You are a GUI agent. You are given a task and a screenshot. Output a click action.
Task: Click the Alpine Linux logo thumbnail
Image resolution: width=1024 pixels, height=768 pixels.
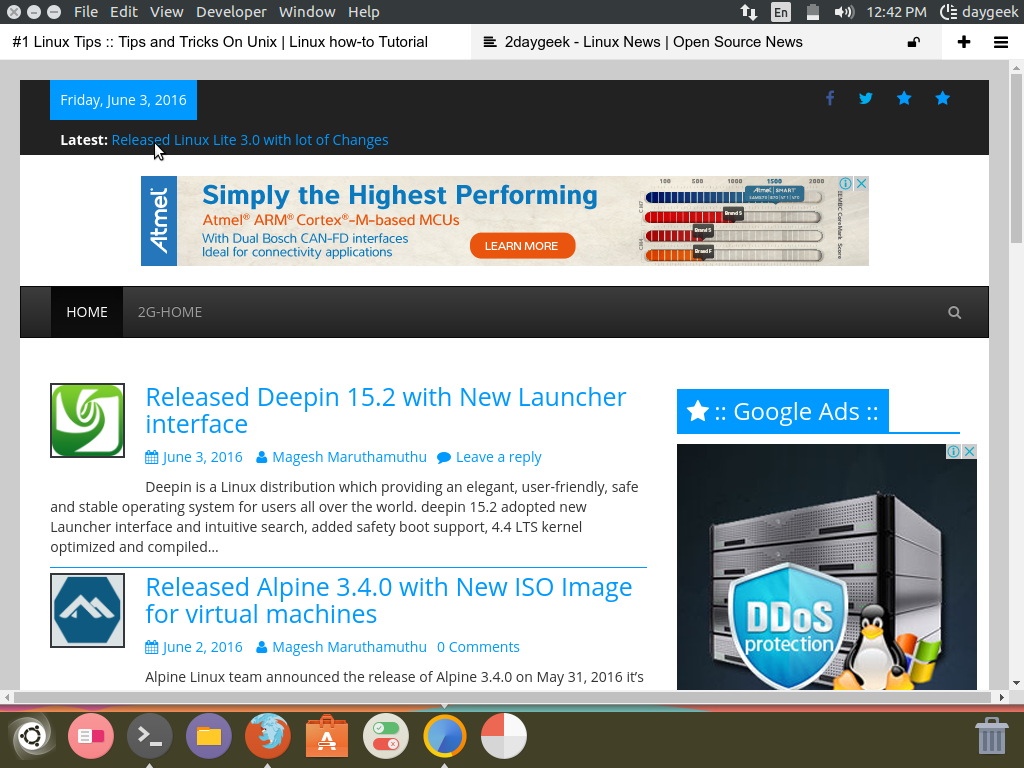(88, 611)
